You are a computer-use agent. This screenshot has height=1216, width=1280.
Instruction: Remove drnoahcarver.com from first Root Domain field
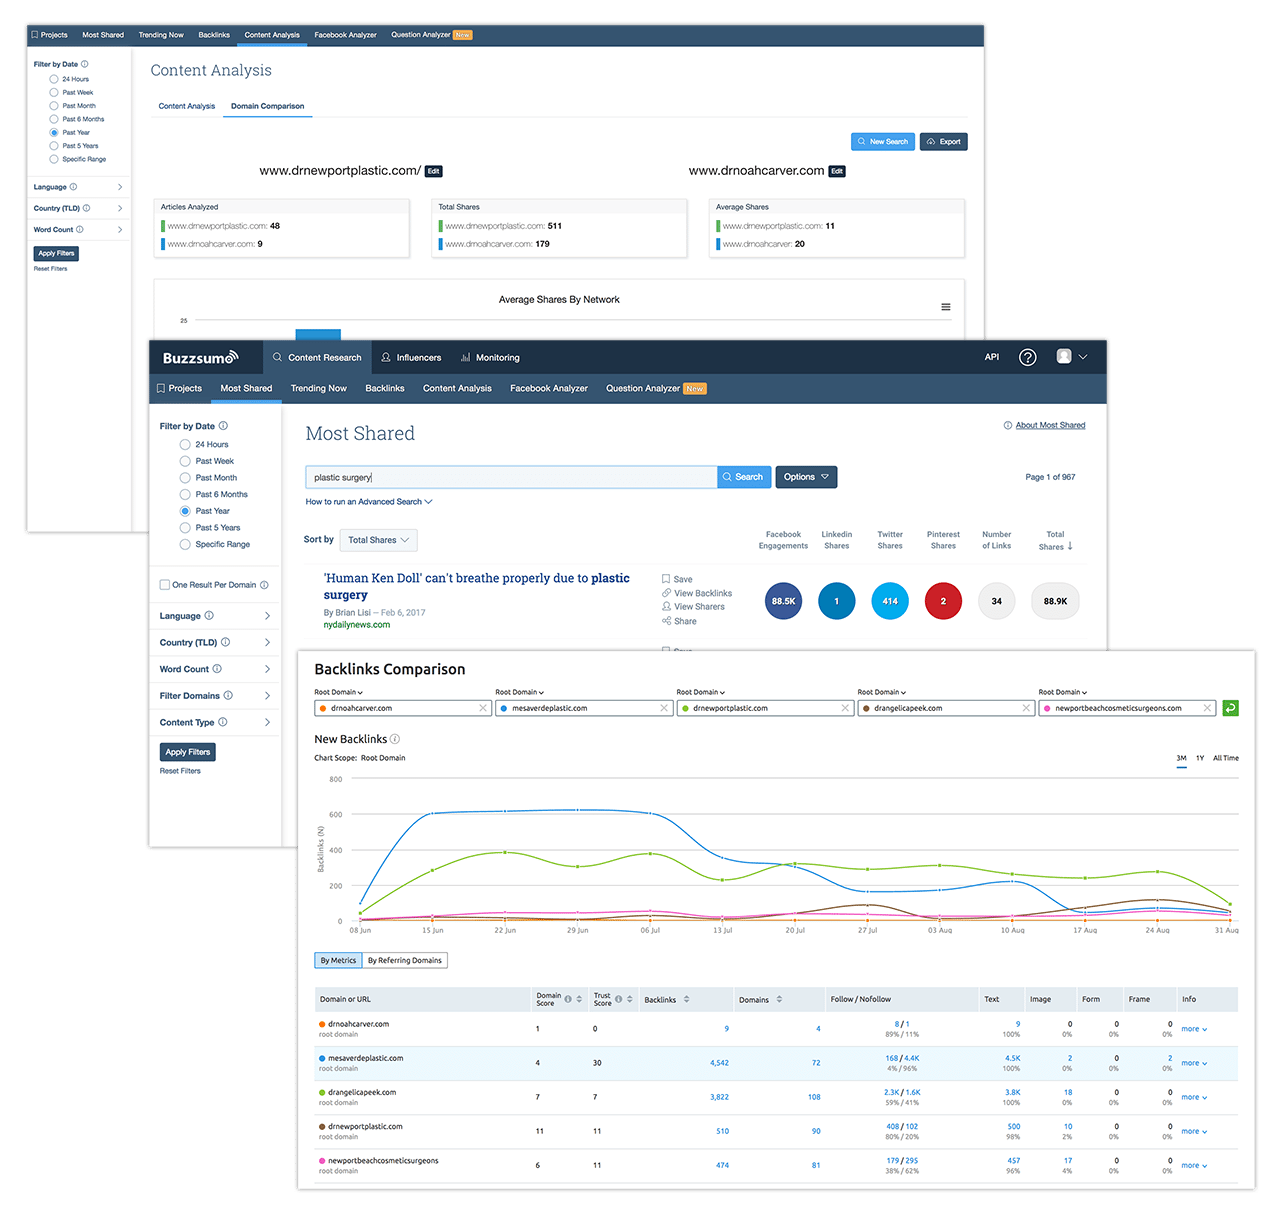[x=483, y=708]
